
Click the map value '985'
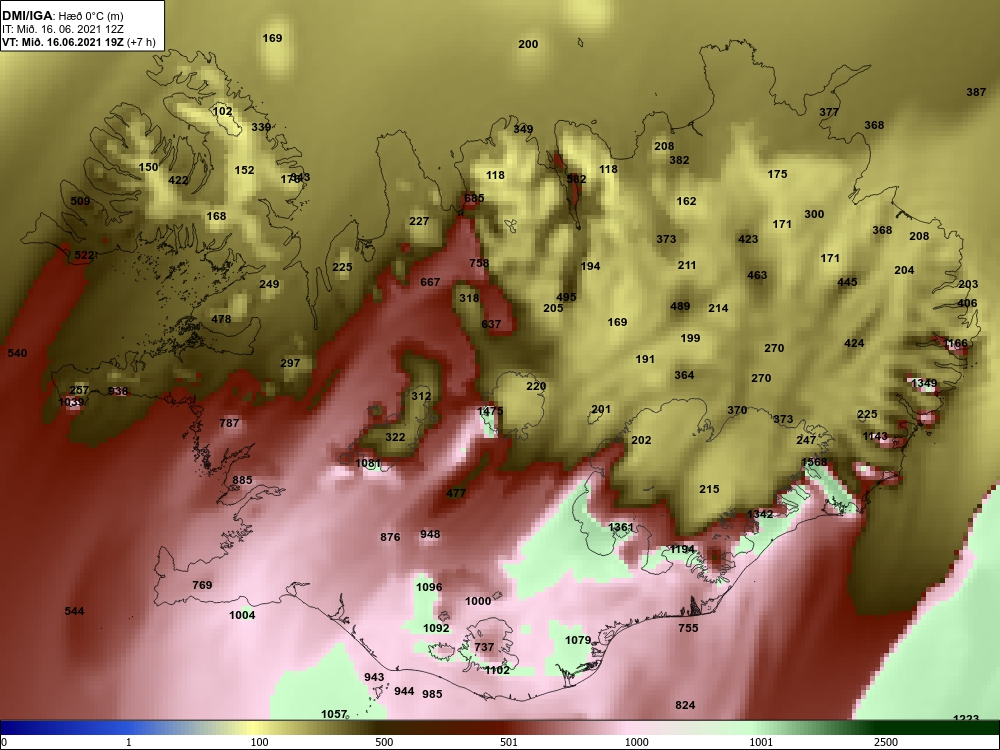tap(432, 694)
